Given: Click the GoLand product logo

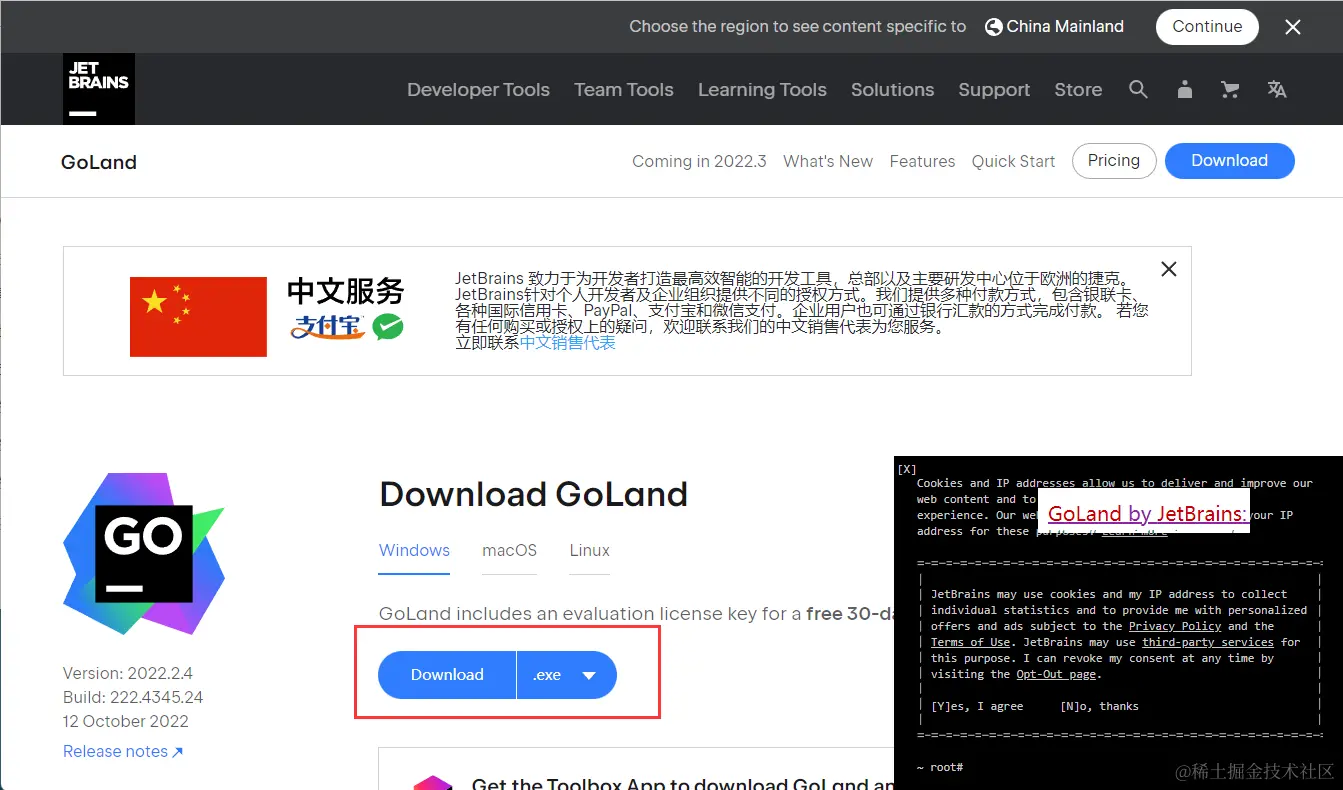Looking at the screenshot, I should 144,553.
